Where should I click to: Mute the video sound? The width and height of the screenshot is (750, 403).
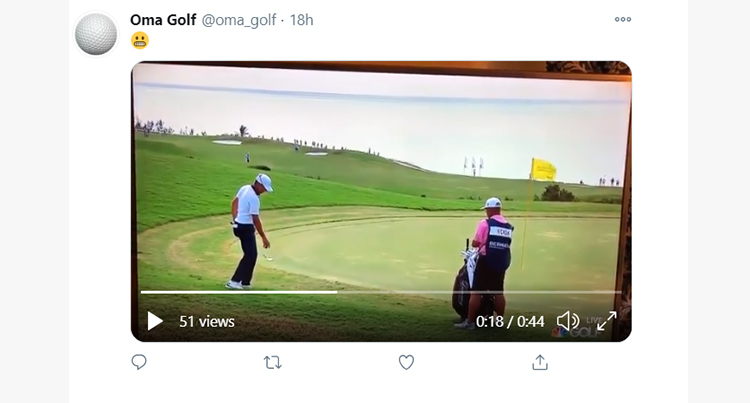click(568, 321)
